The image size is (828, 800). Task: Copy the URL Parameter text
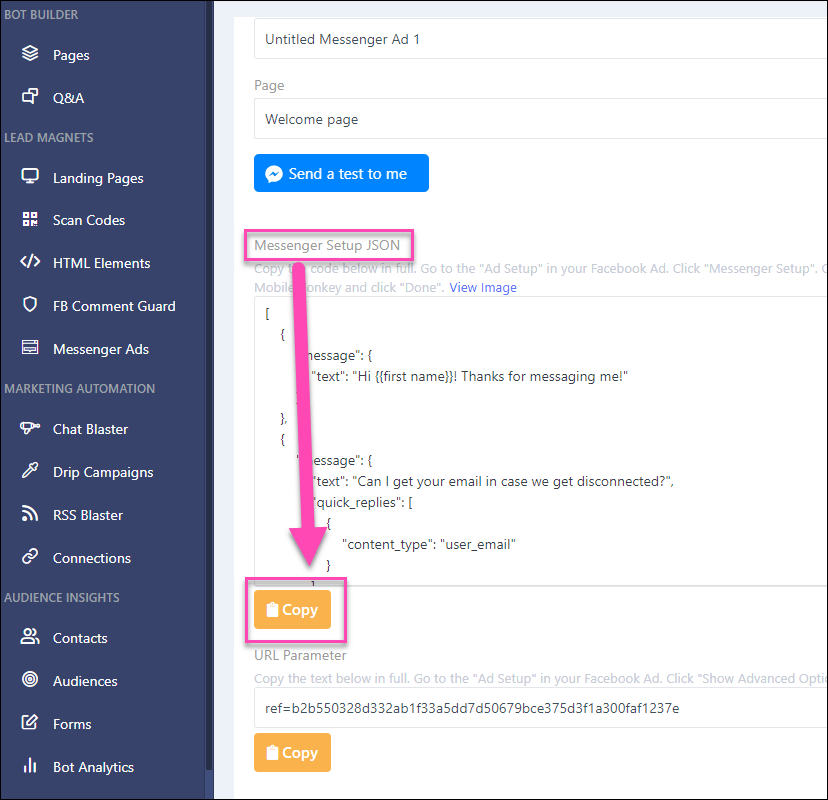point(293,752)
